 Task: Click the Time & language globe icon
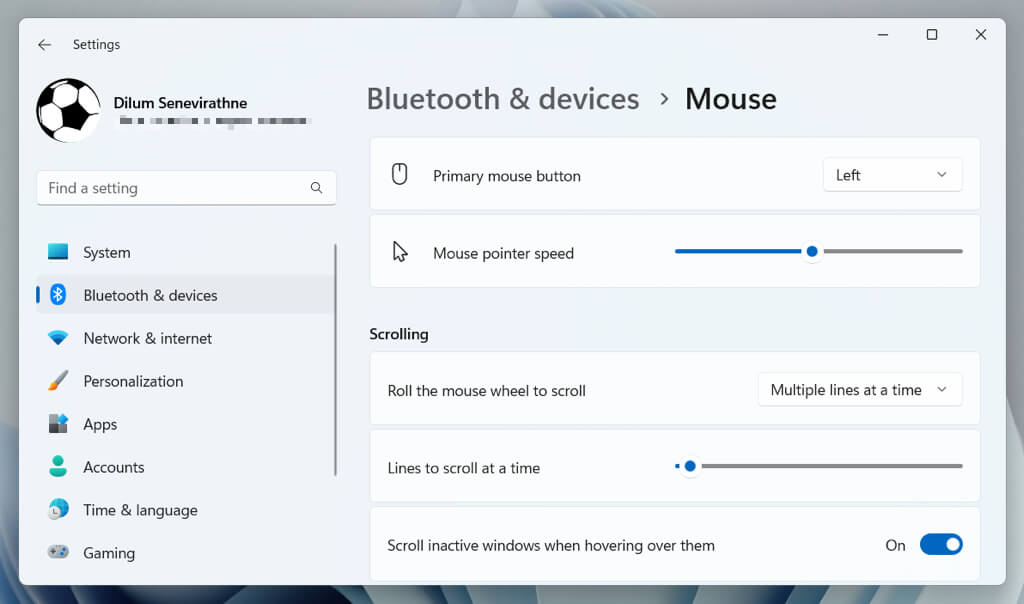tap(58, 510)
